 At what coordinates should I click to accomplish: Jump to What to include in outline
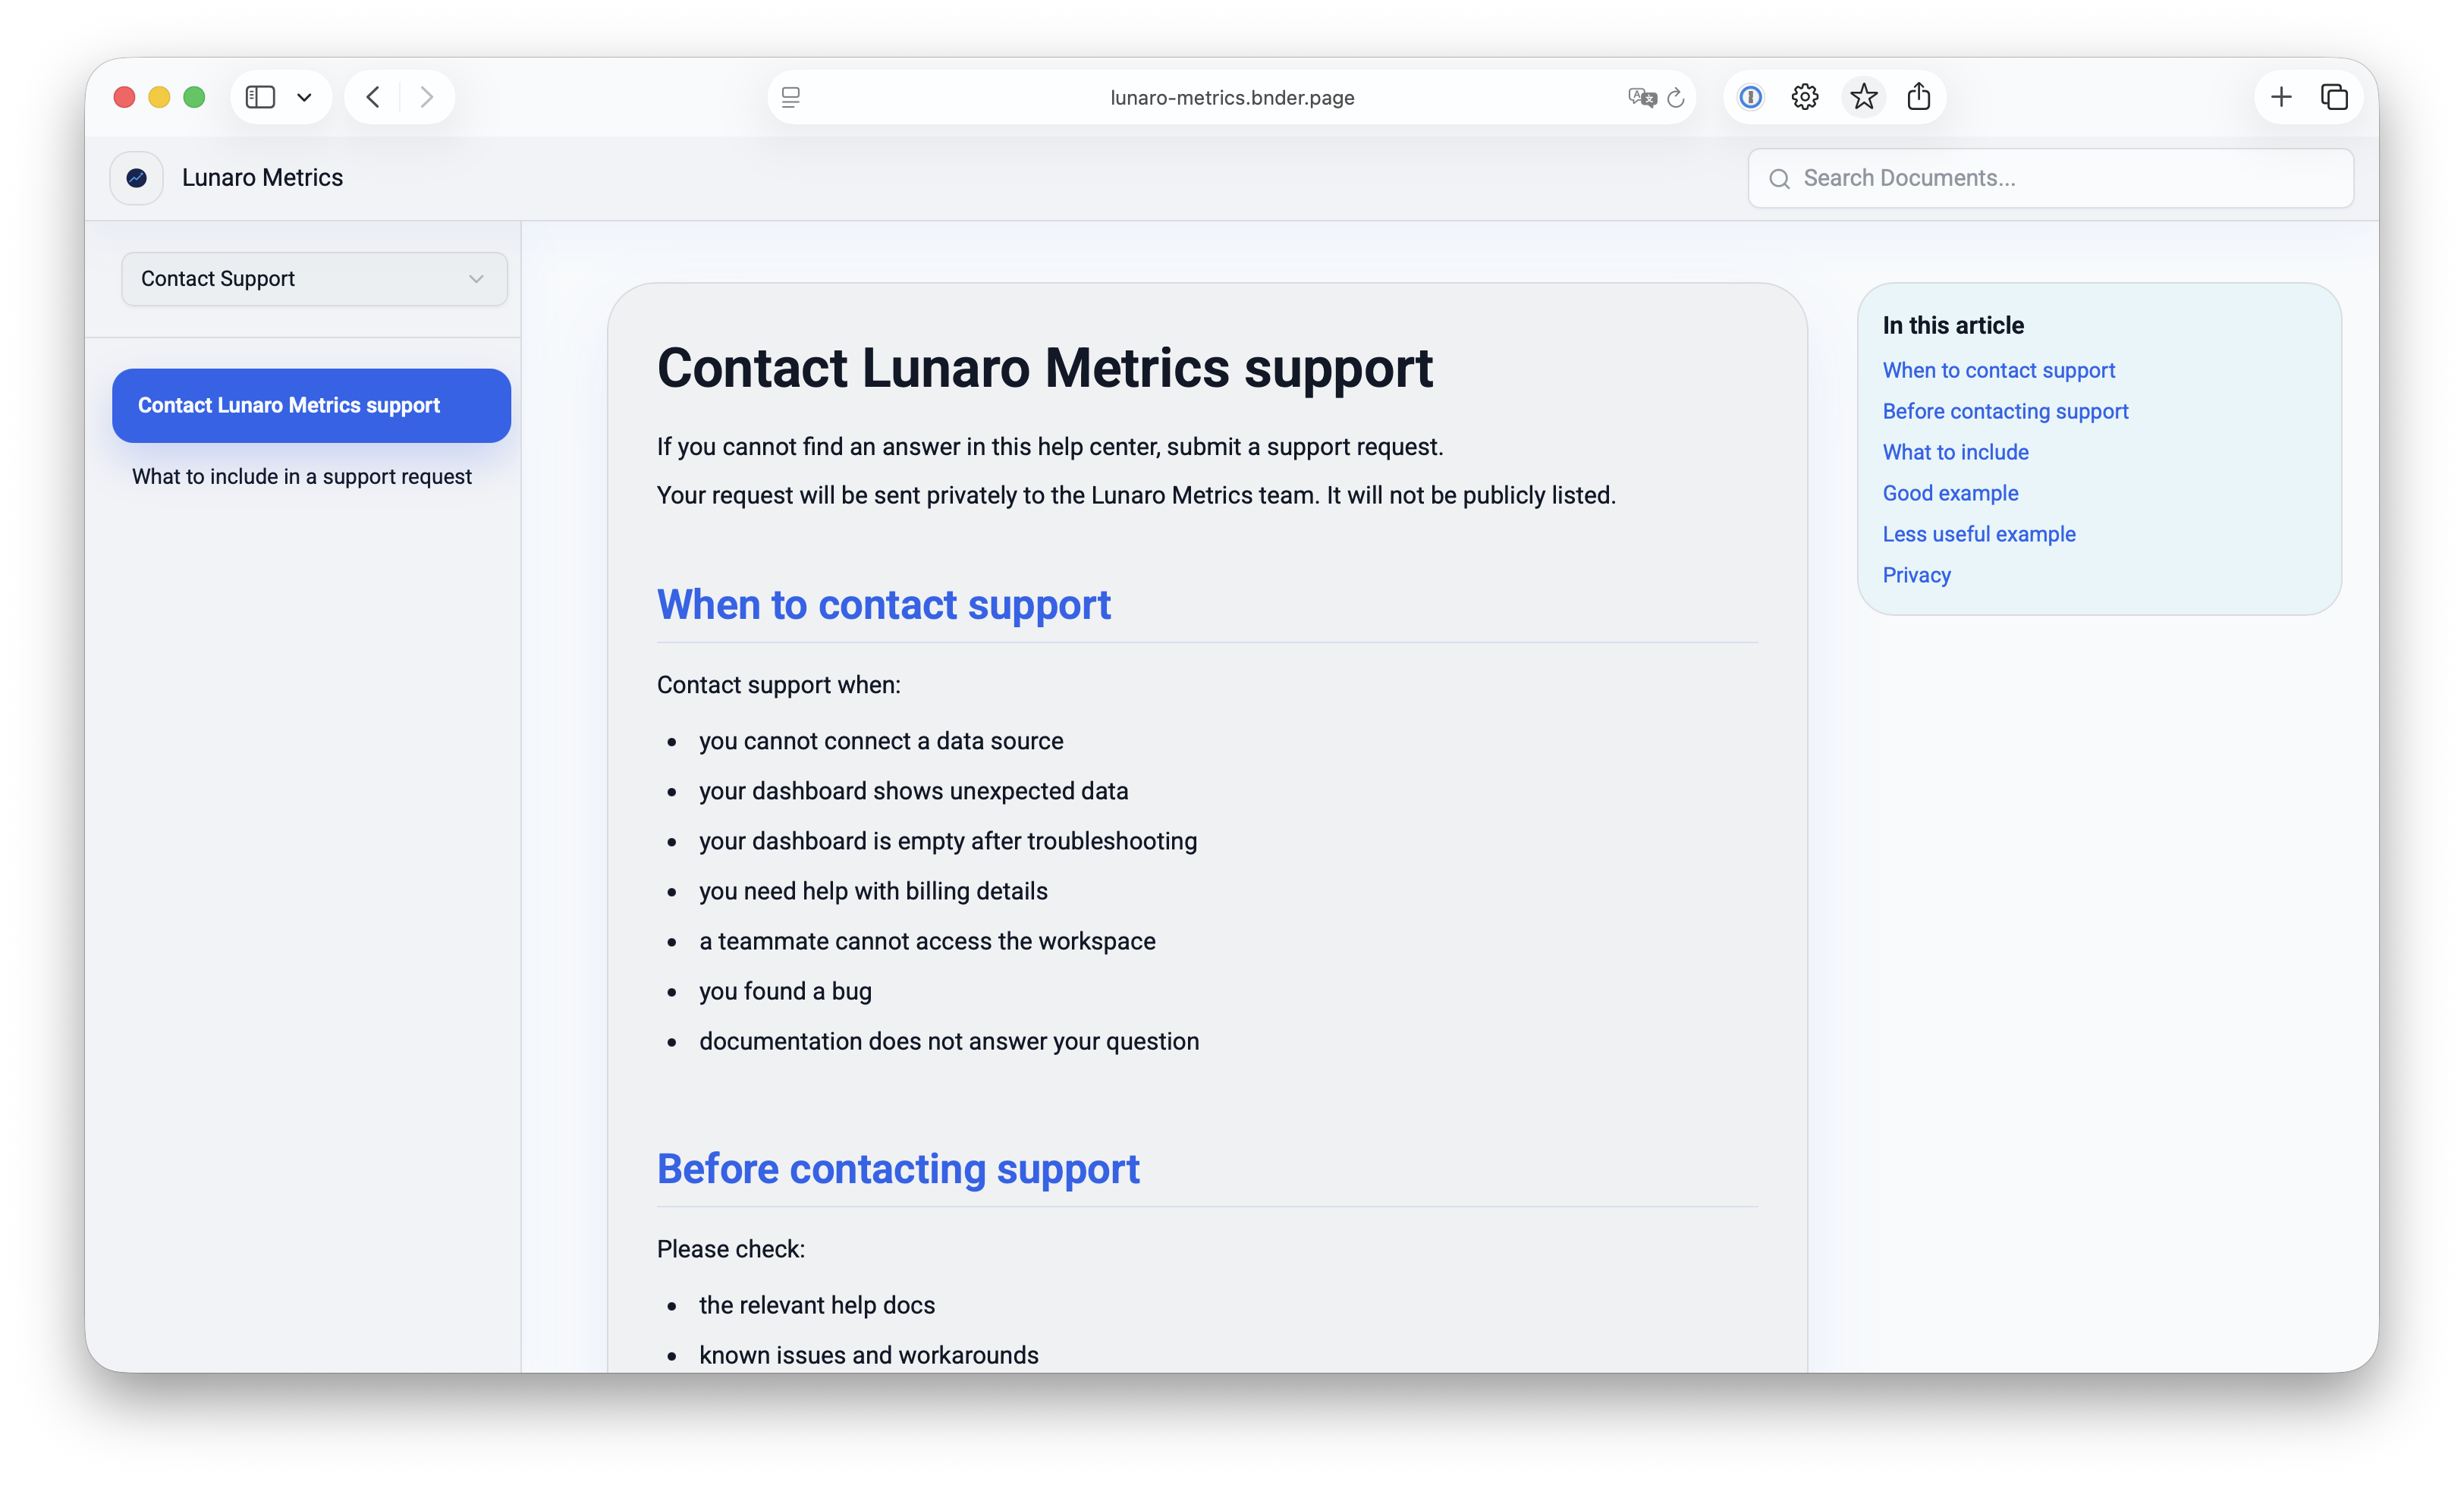[x=1955, y=453]
